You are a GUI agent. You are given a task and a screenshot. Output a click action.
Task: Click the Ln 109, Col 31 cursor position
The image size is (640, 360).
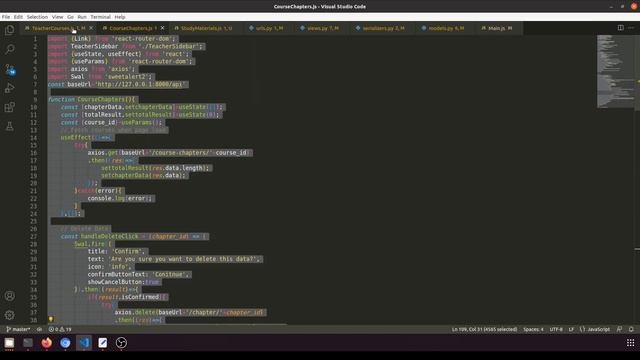point(484,329)
